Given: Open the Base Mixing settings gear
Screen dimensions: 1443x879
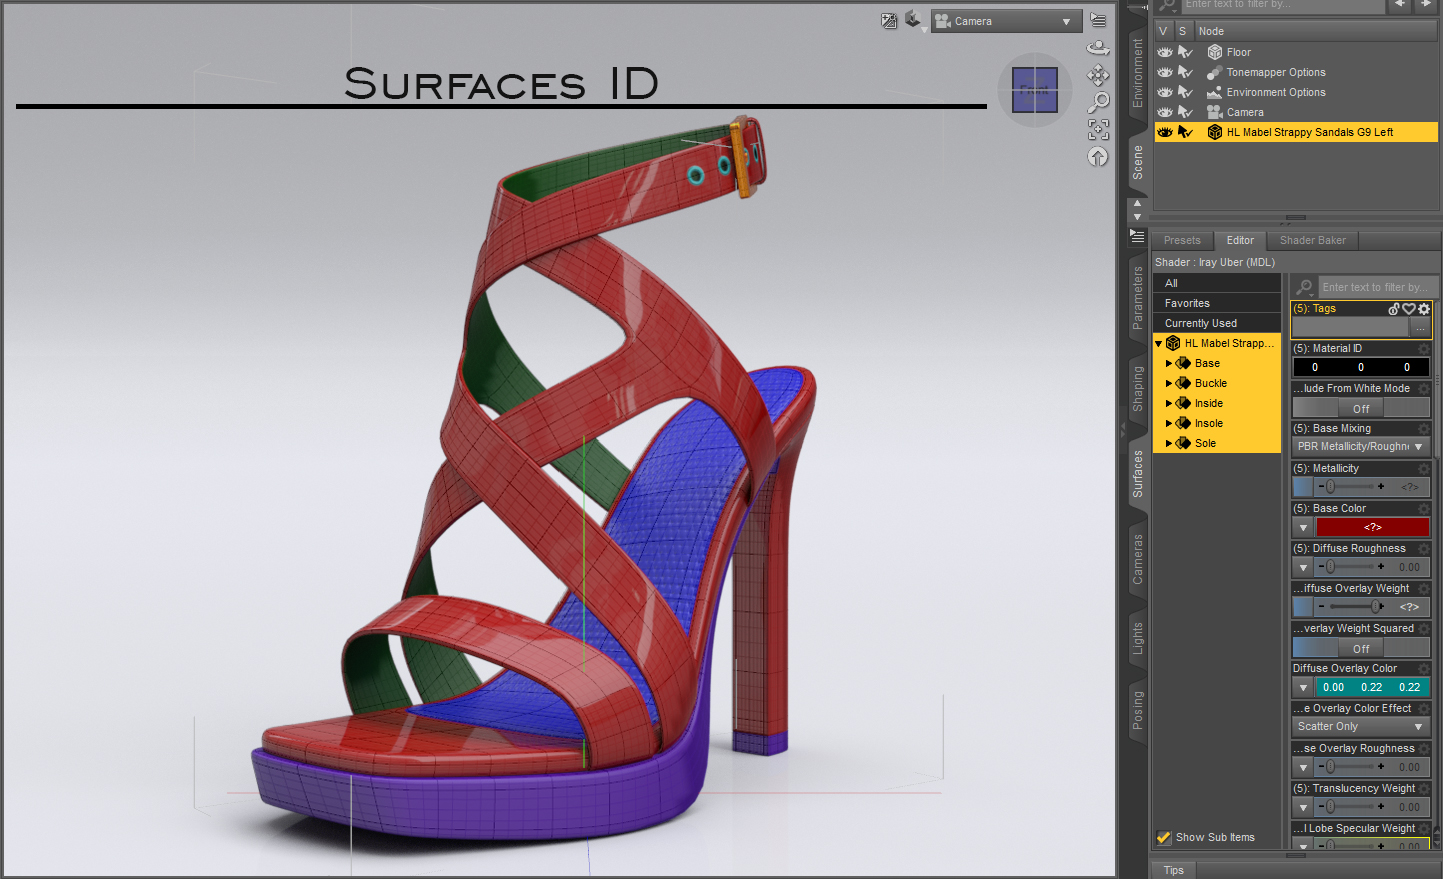Looking at the screenshot, I should pyautogui.click(x=1424, y=429).
